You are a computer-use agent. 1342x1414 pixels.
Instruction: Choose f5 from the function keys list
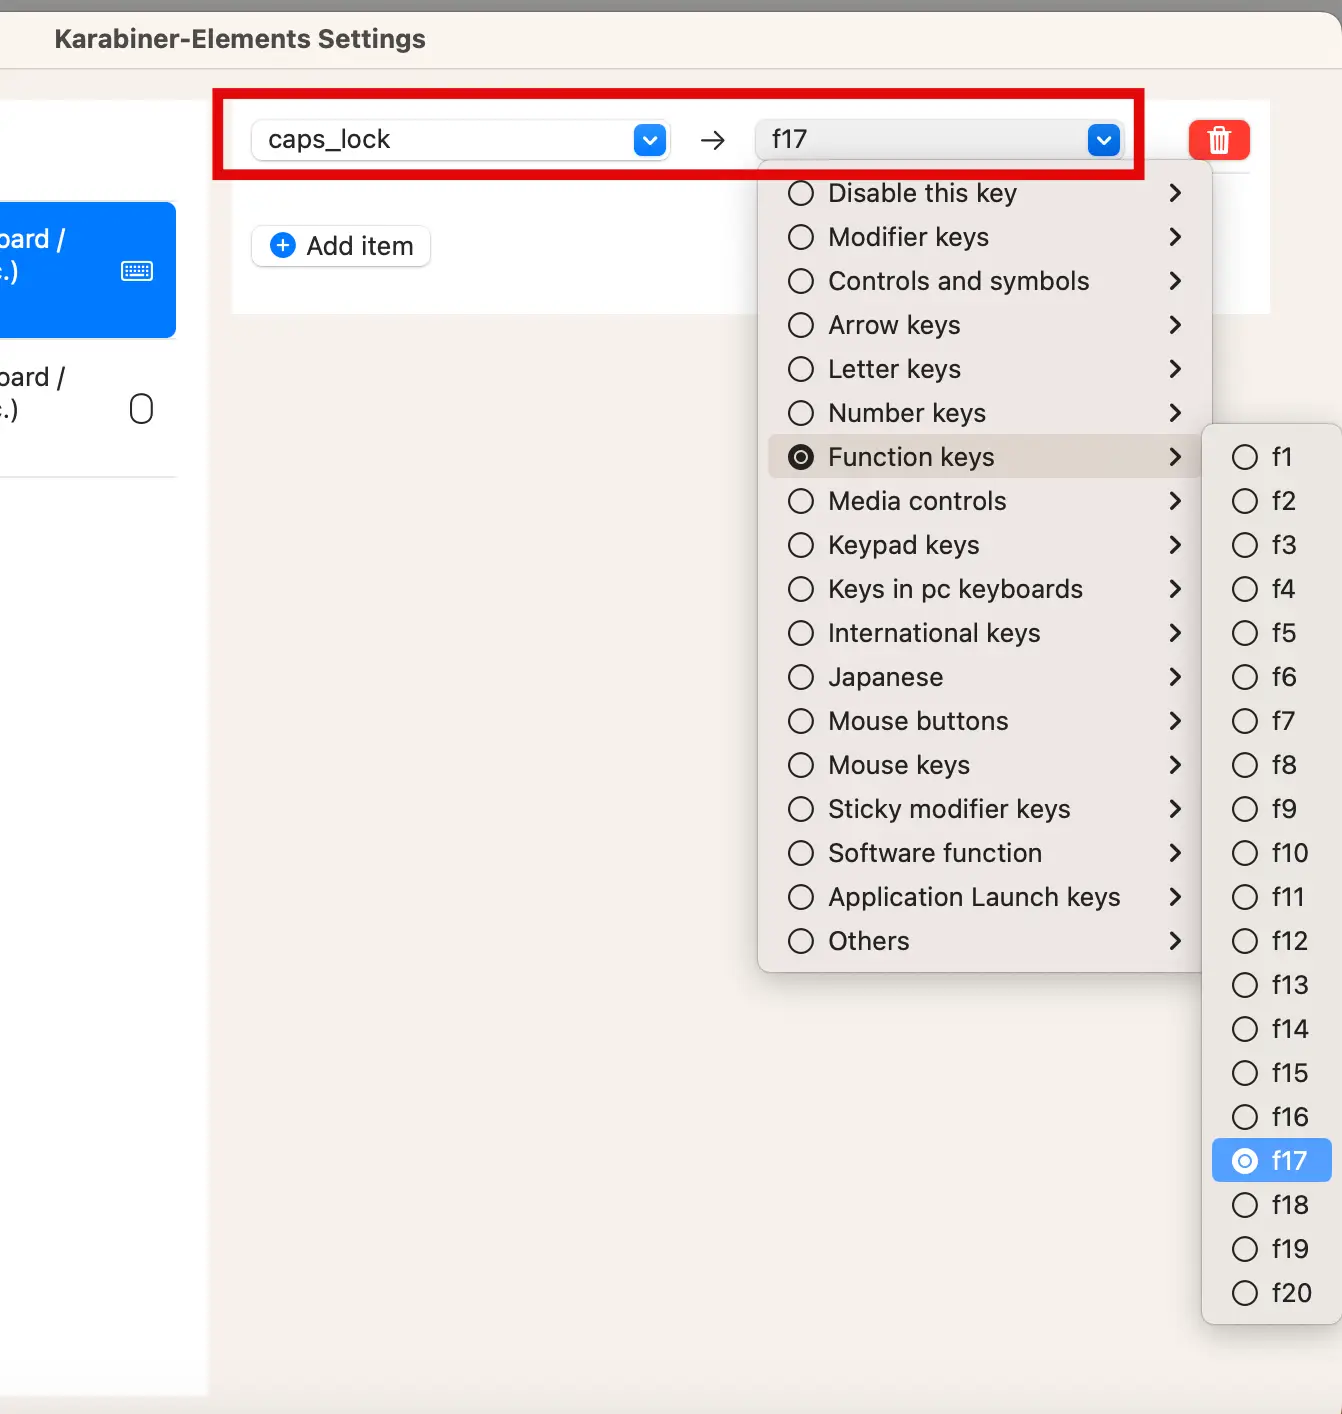pyautogui.click(x=1271, y=633)
